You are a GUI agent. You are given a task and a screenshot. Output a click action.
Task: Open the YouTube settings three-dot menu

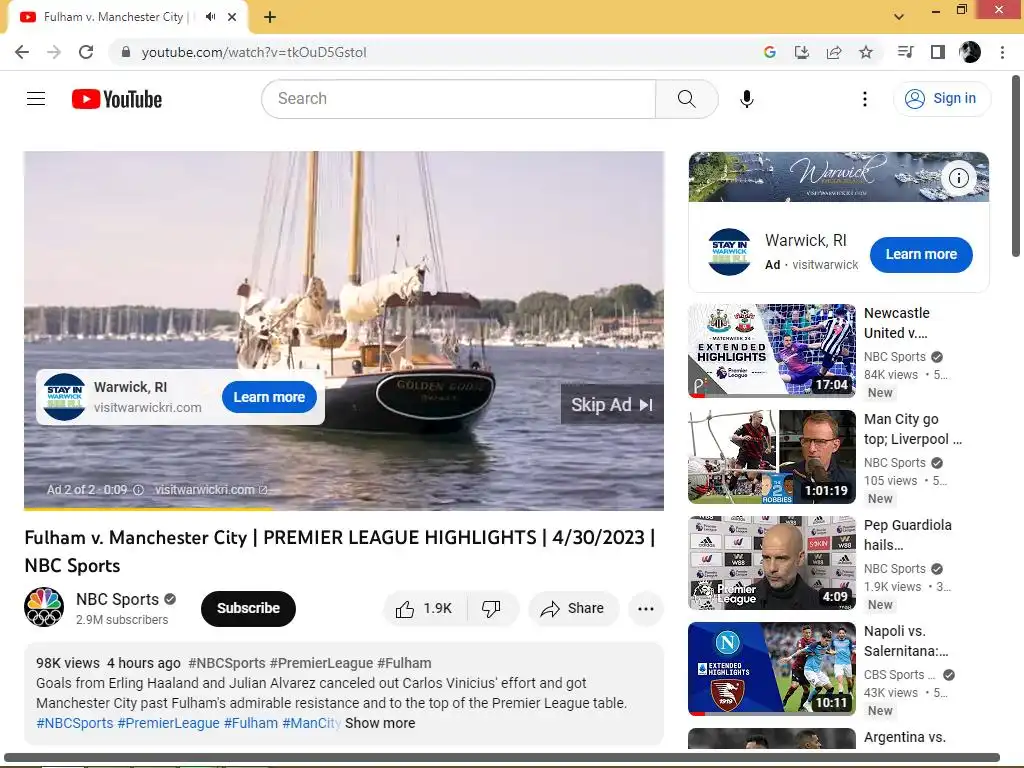point(865,99)
